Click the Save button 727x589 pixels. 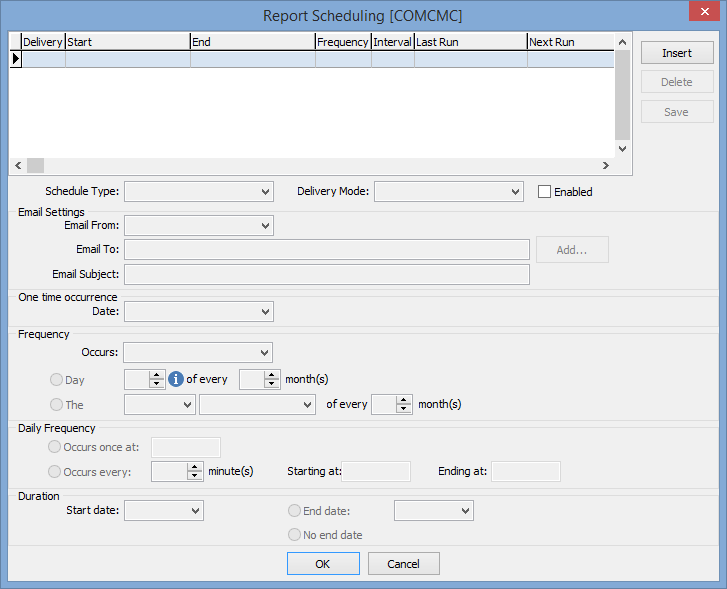[x=677, y=112]
